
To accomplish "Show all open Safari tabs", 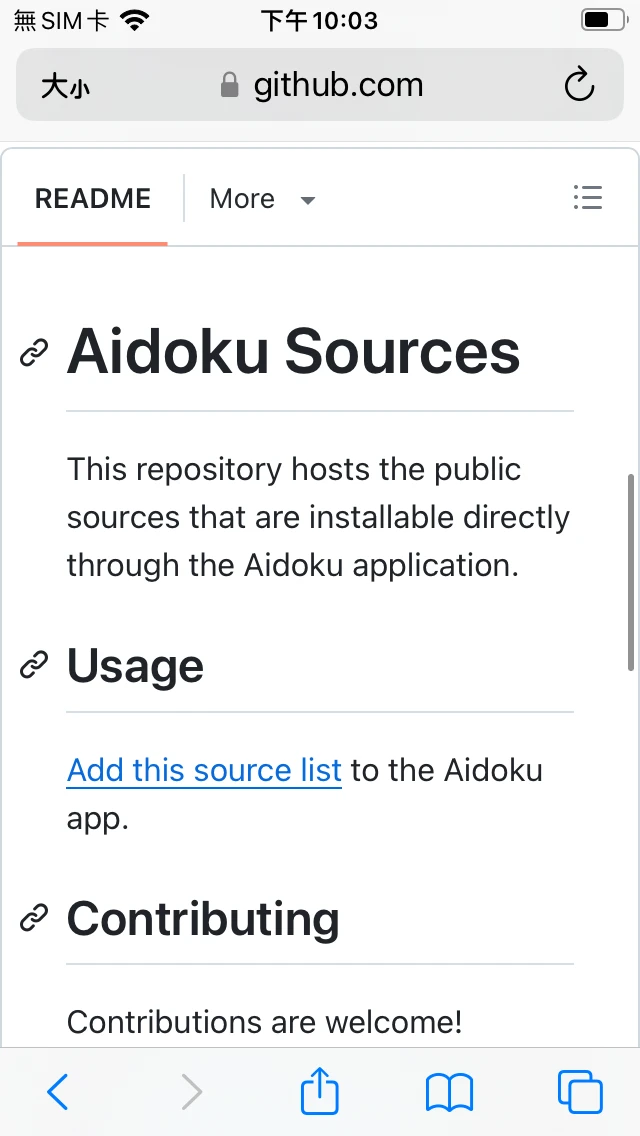I will [579, 1092].
